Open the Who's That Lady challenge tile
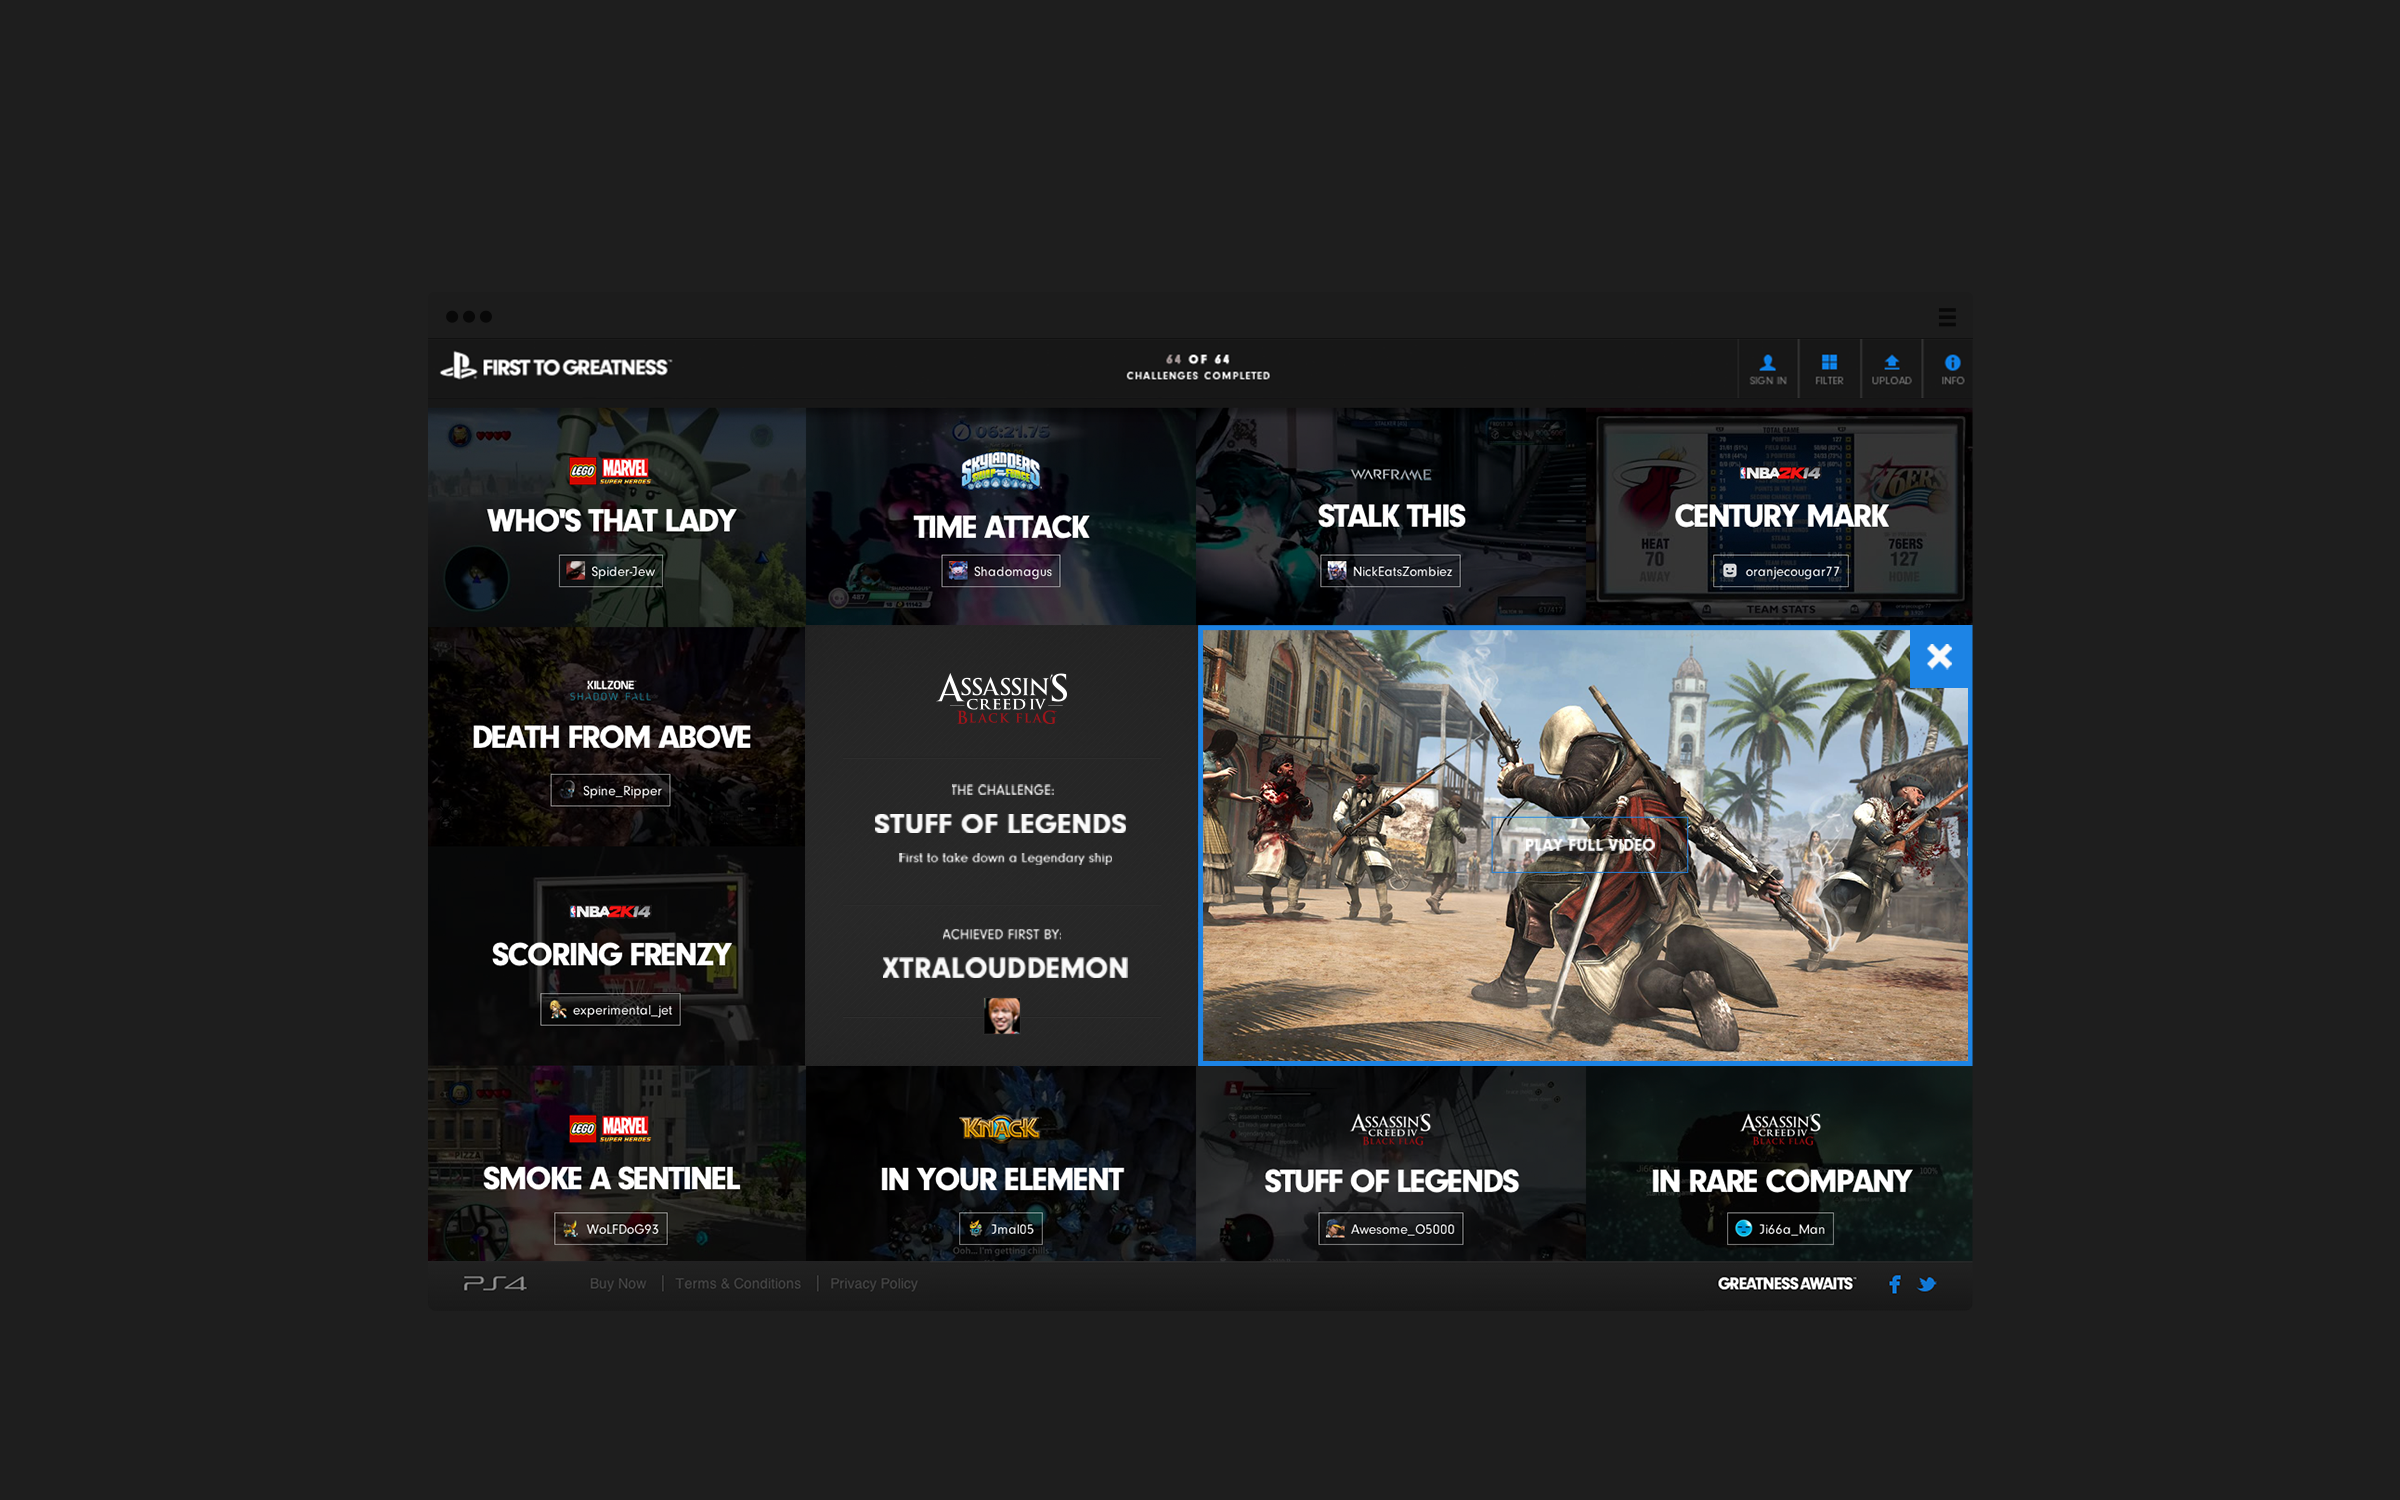The width and height of the screenshot is (2400, 1500). click(x=616, y=516)
